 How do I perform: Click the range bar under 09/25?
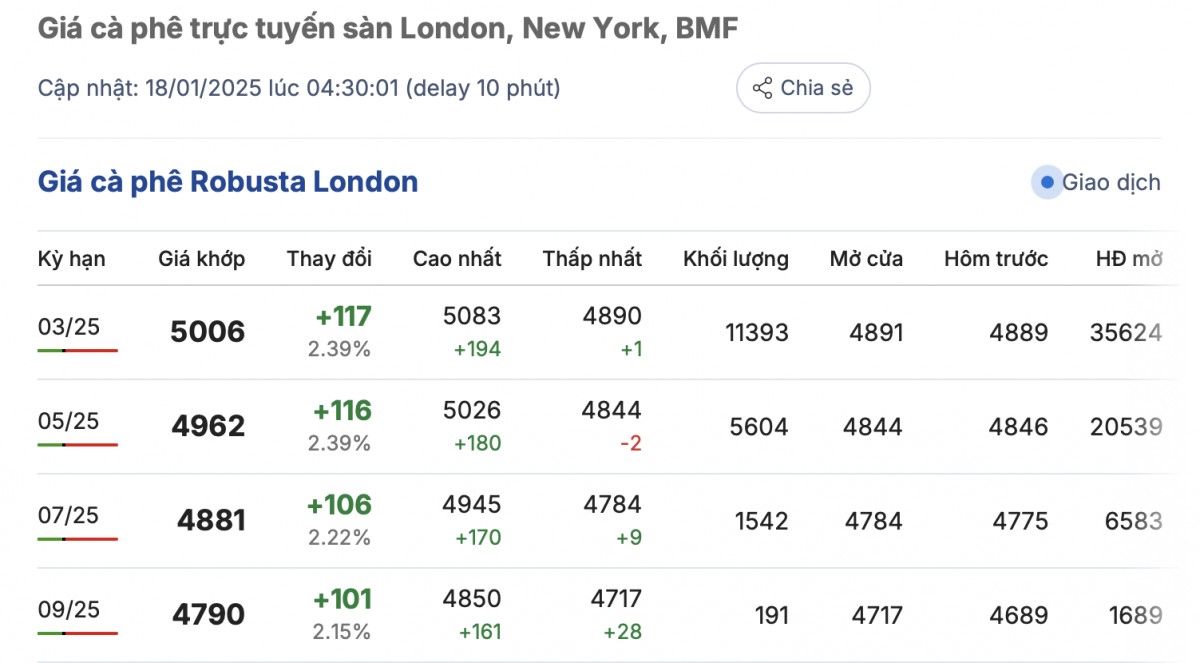coord(78,633)
